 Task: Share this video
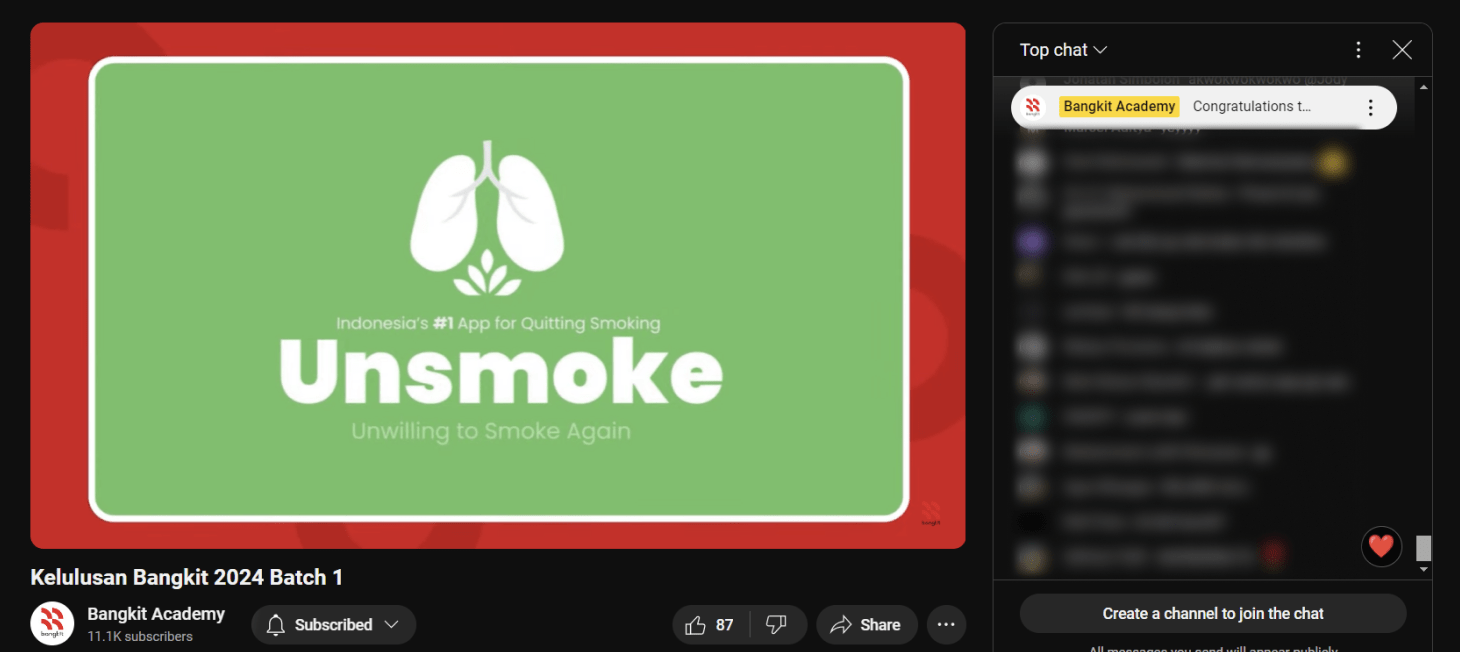pyautogui.click(x=866, y=625)
